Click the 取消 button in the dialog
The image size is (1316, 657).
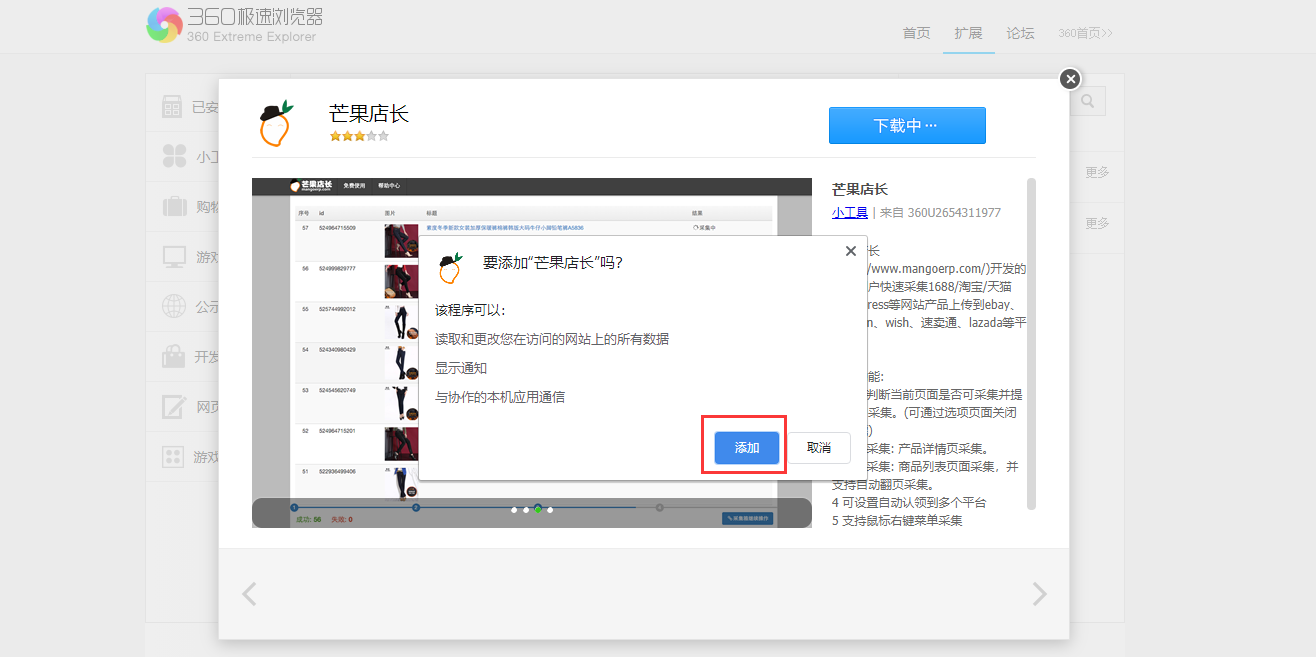click(819, 448)
